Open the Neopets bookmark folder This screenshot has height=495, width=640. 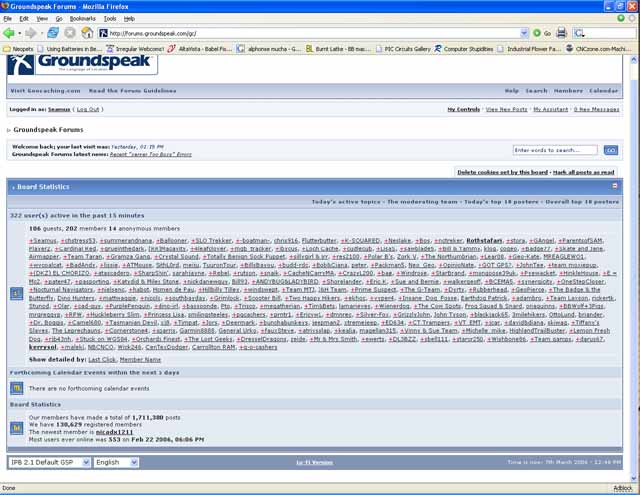click(18, 49)
